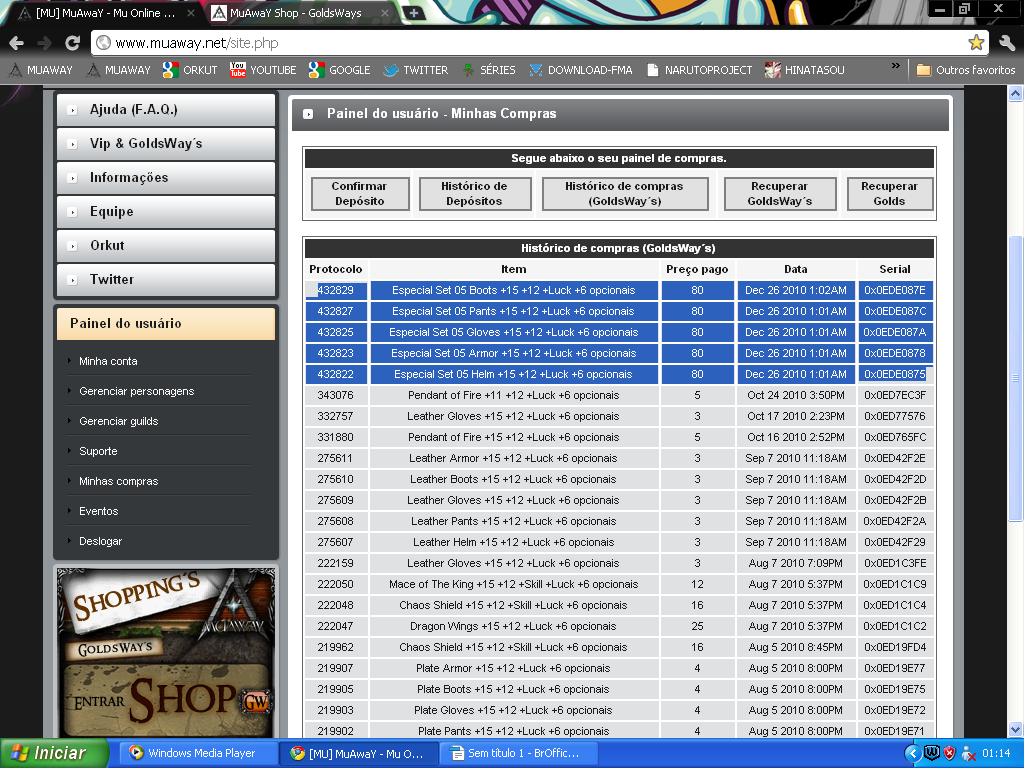Select Minhas compras in user panel menu
Screen dimensions: 1024x768
coord(118,481)
